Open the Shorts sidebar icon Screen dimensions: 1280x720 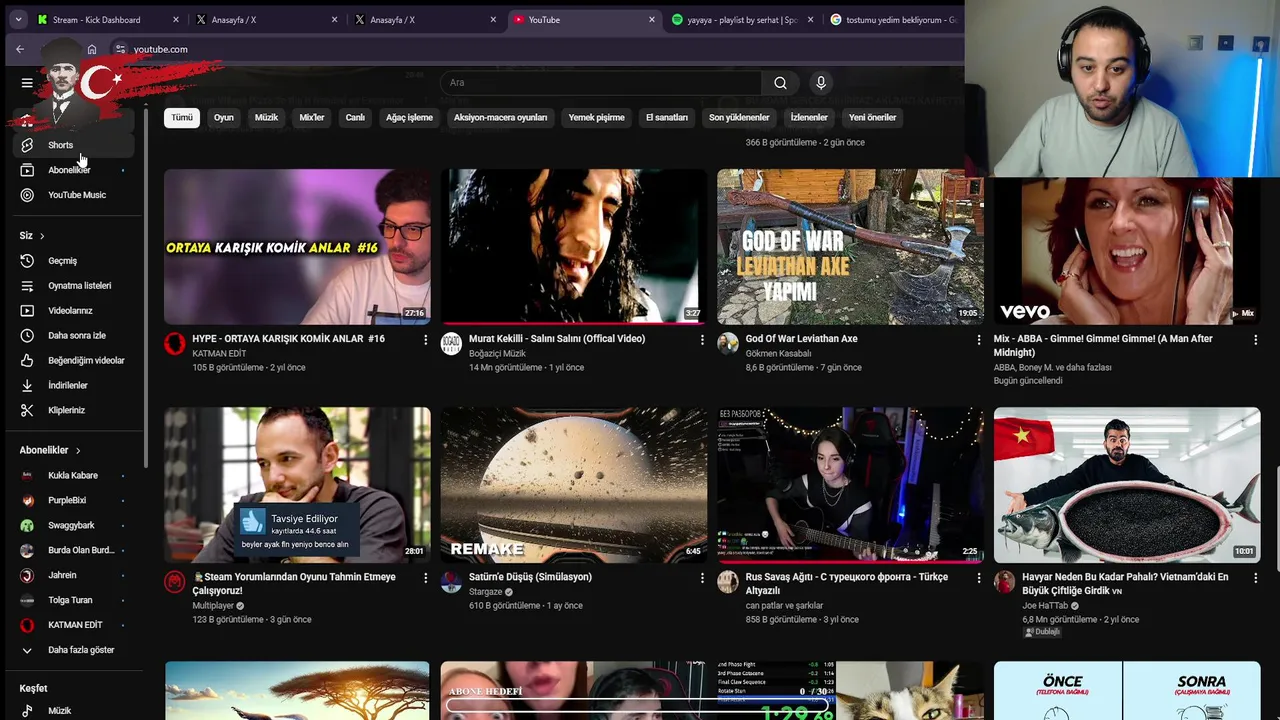27,145
